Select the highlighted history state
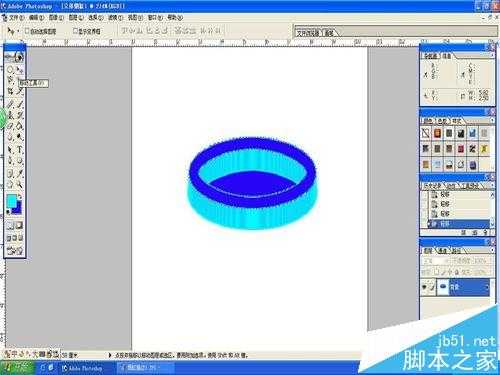Image resolution: width=500 pixels, height=375 pixels. [x=458, y=224]
